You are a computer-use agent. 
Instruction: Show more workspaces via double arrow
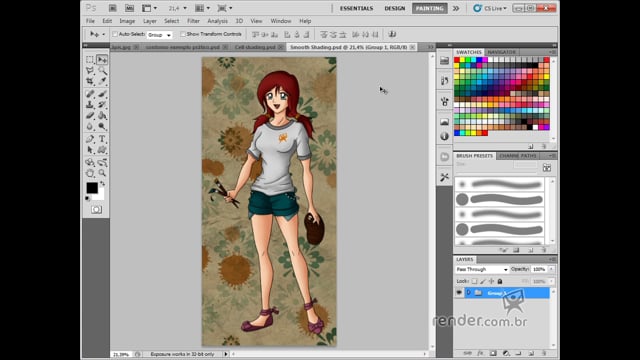pyautogui.click(x=456, y=8)
